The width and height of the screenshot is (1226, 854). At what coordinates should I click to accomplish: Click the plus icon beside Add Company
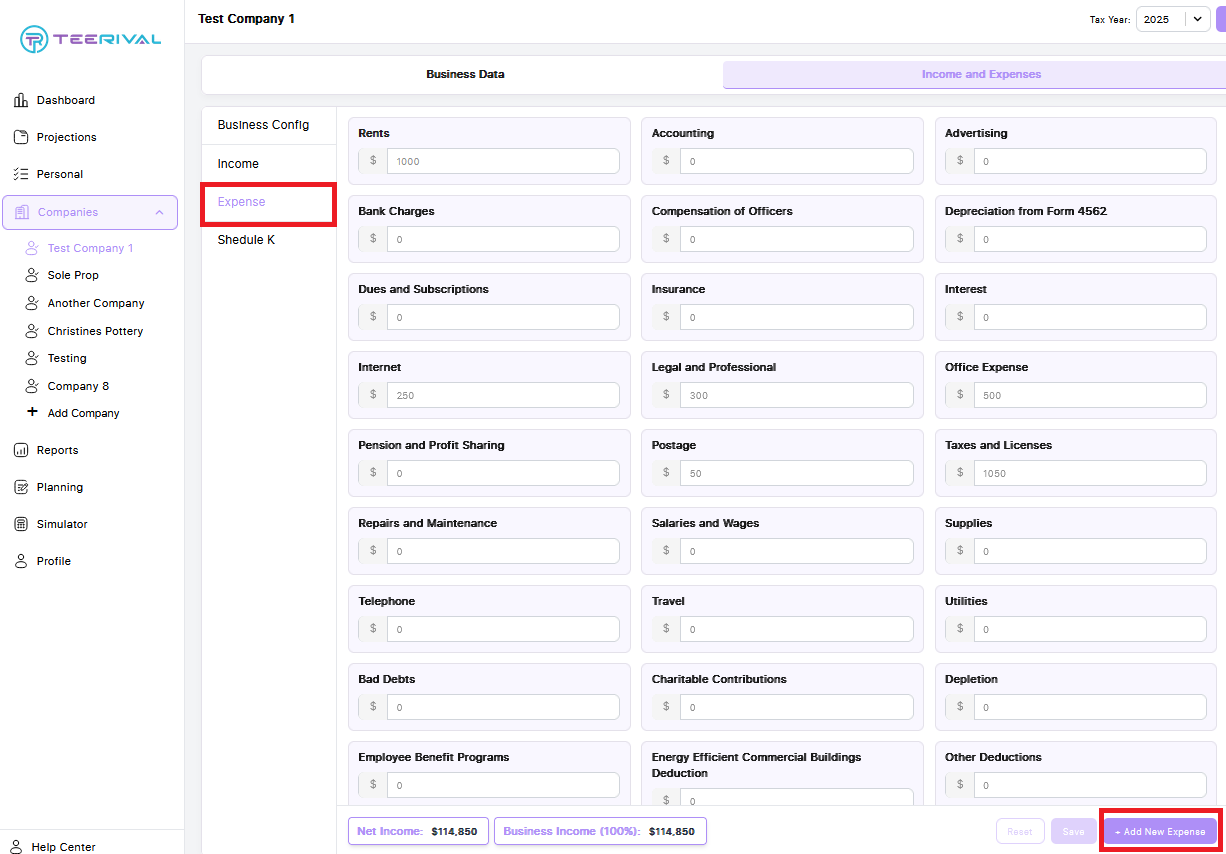tap(32, 412)
